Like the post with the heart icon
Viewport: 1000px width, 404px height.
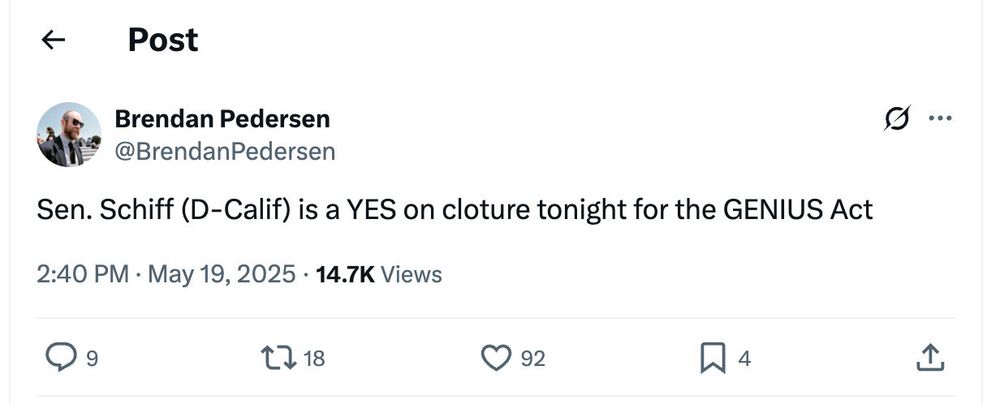pos(496,358)
